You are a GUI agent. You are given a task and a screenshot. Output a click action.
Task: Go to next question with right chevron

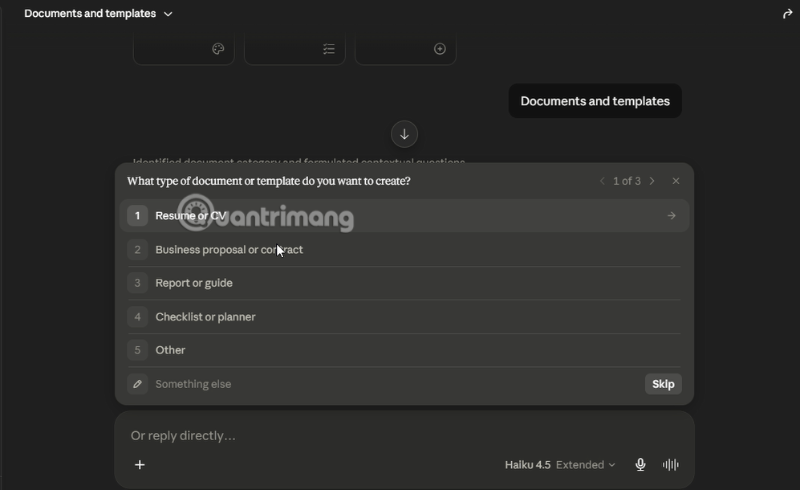pos(652,181)
